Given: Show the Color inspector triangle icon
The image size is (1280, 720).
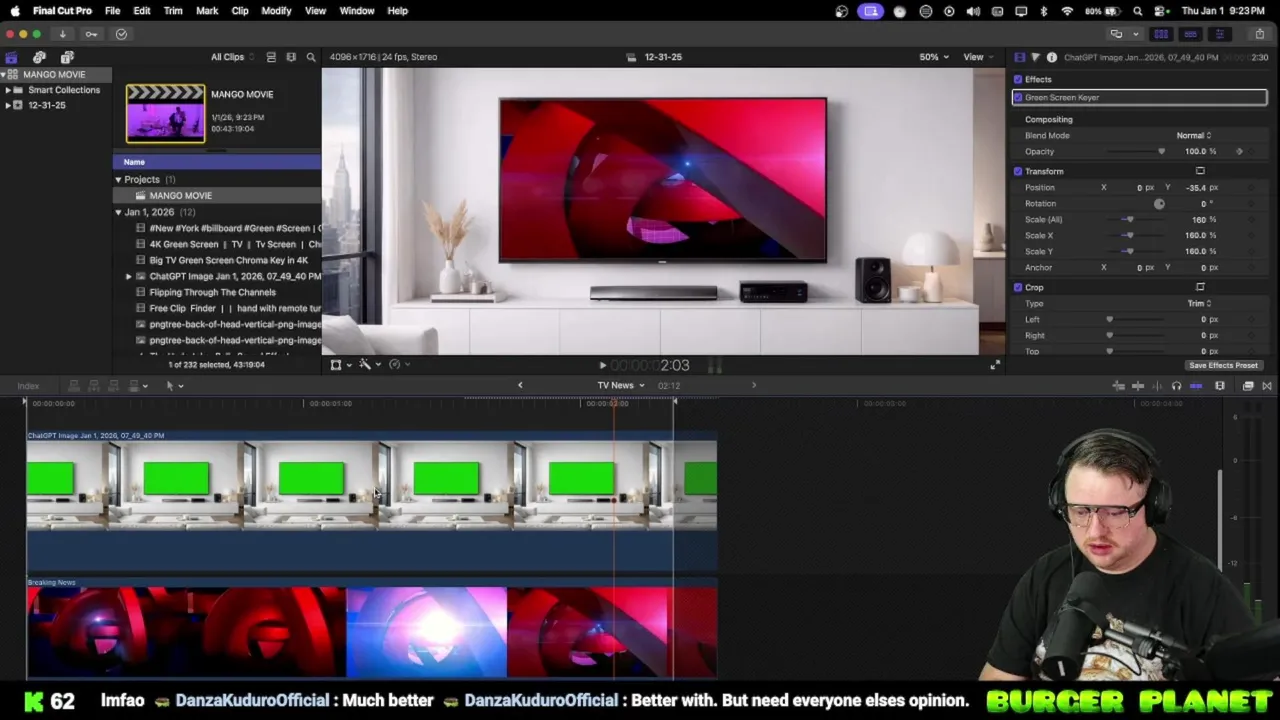Looking at the screenshot, I should [x=1035, y=57].
